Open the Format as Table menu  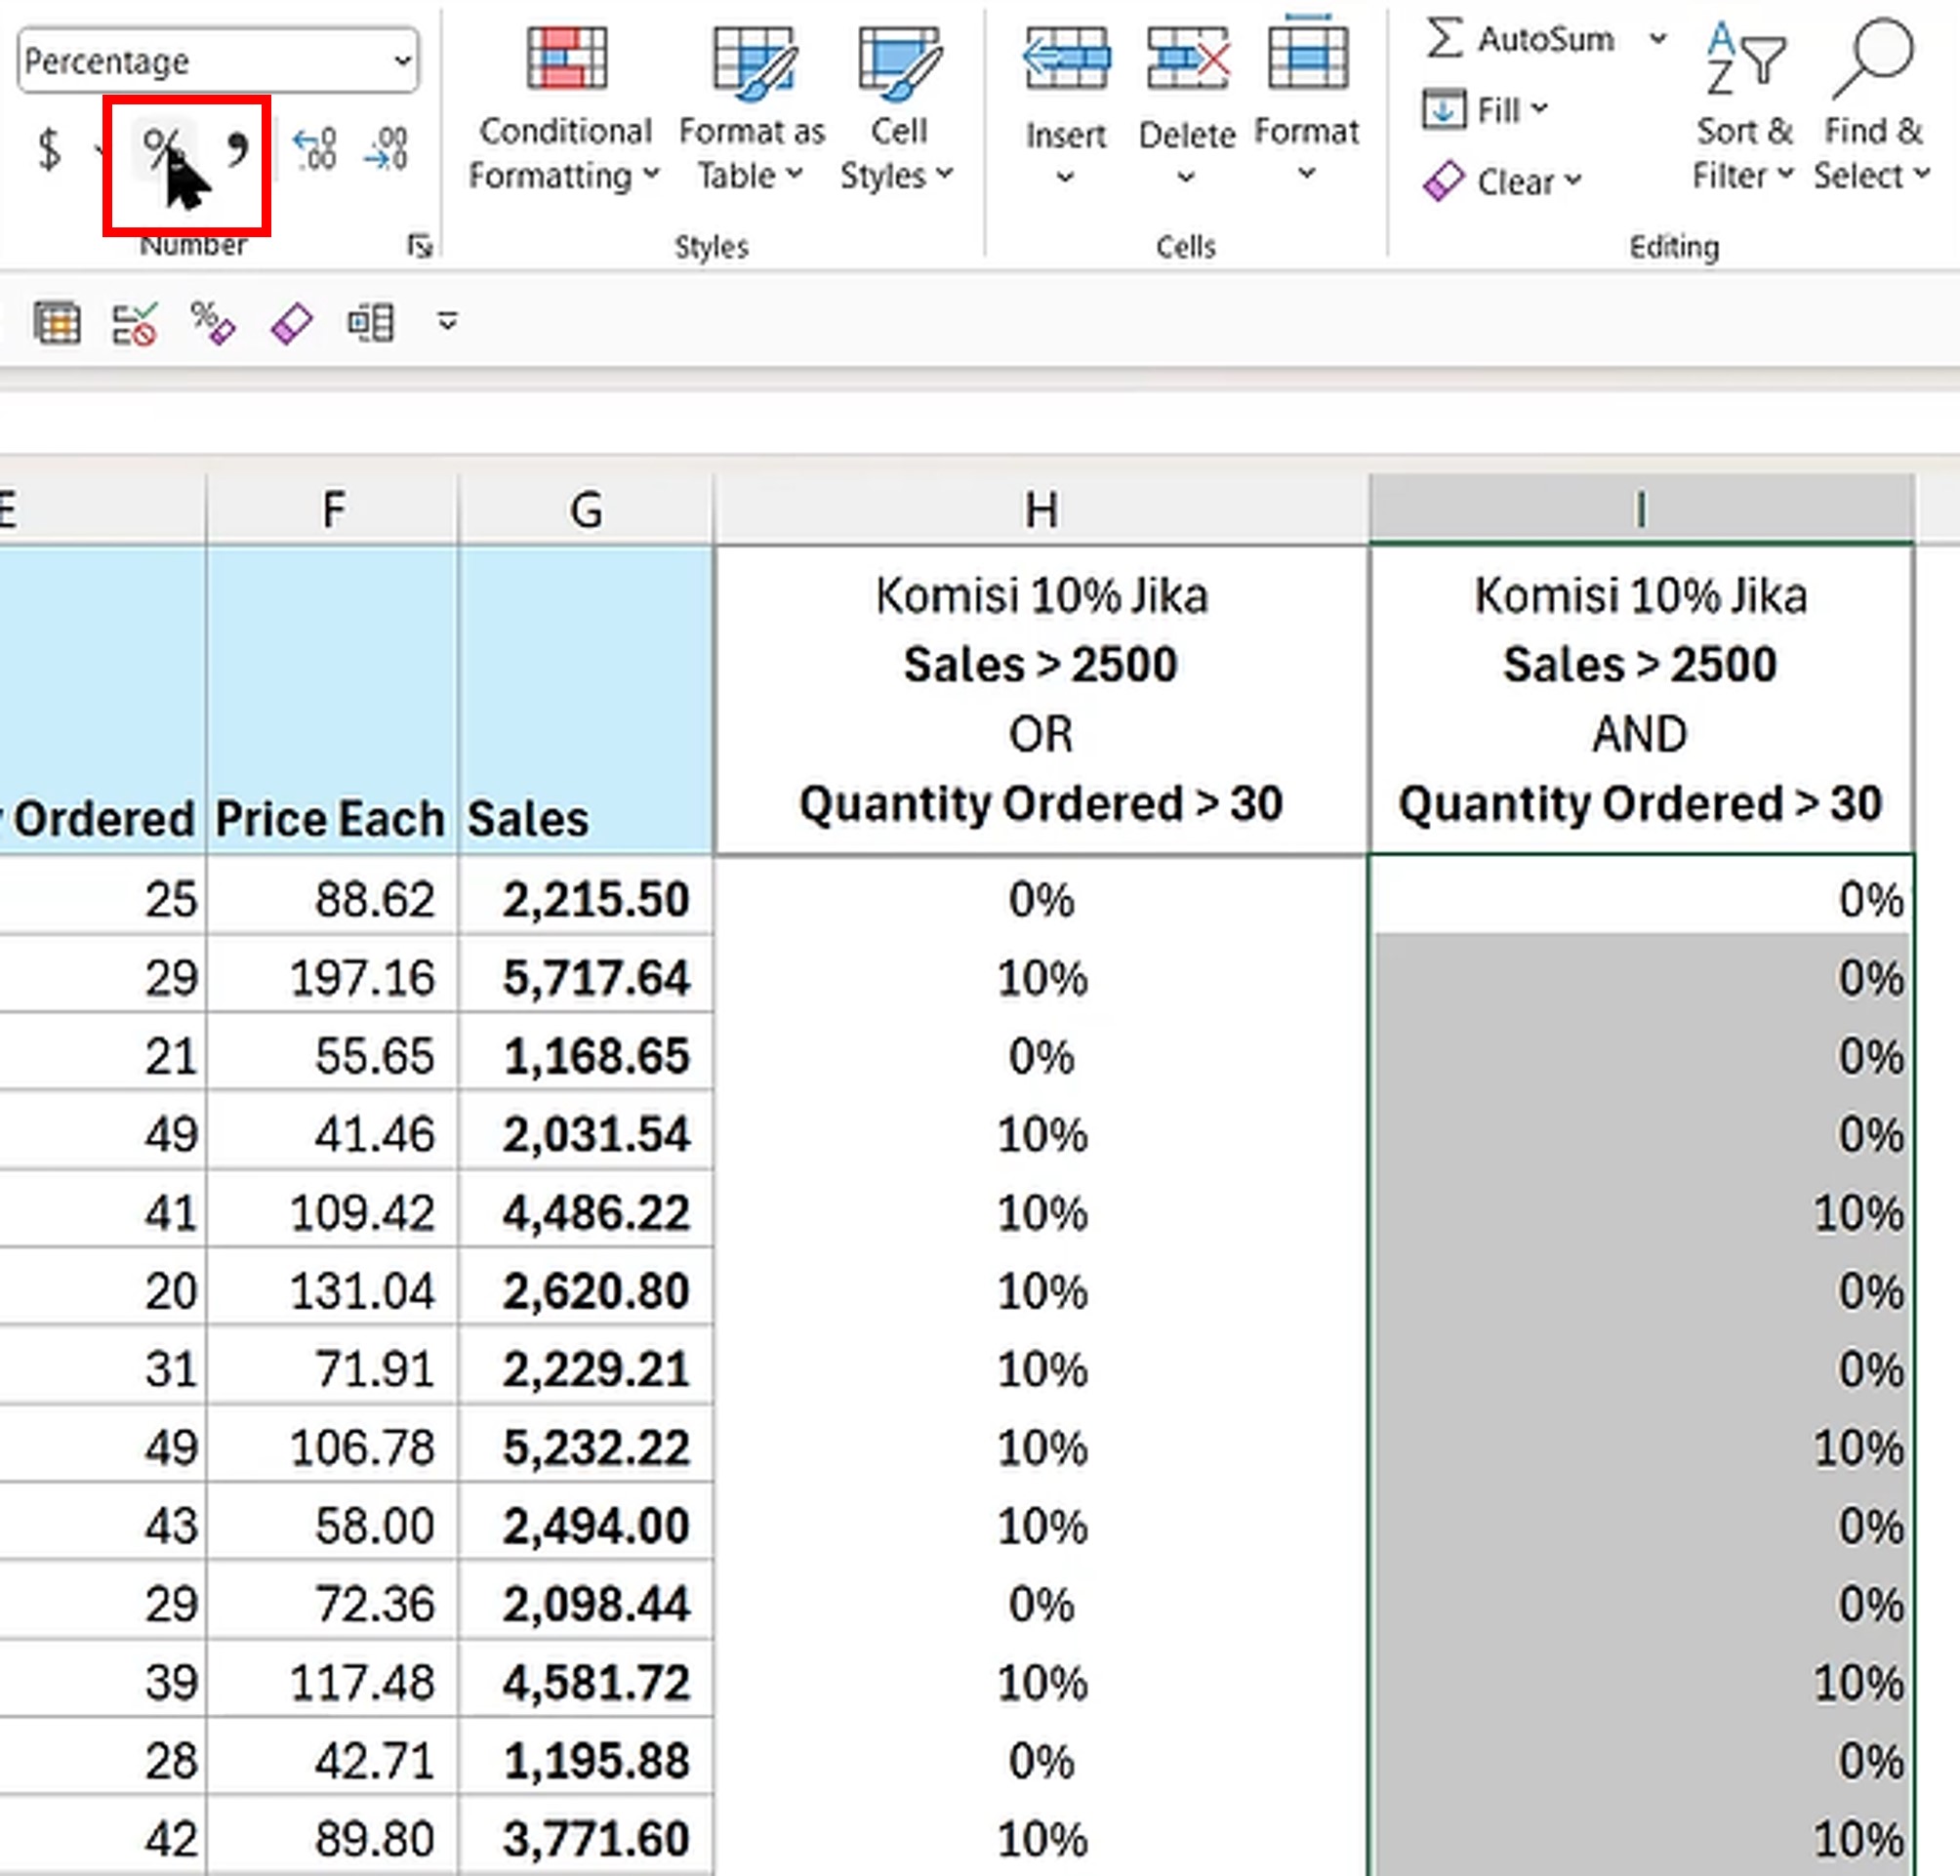pos(751,152)
